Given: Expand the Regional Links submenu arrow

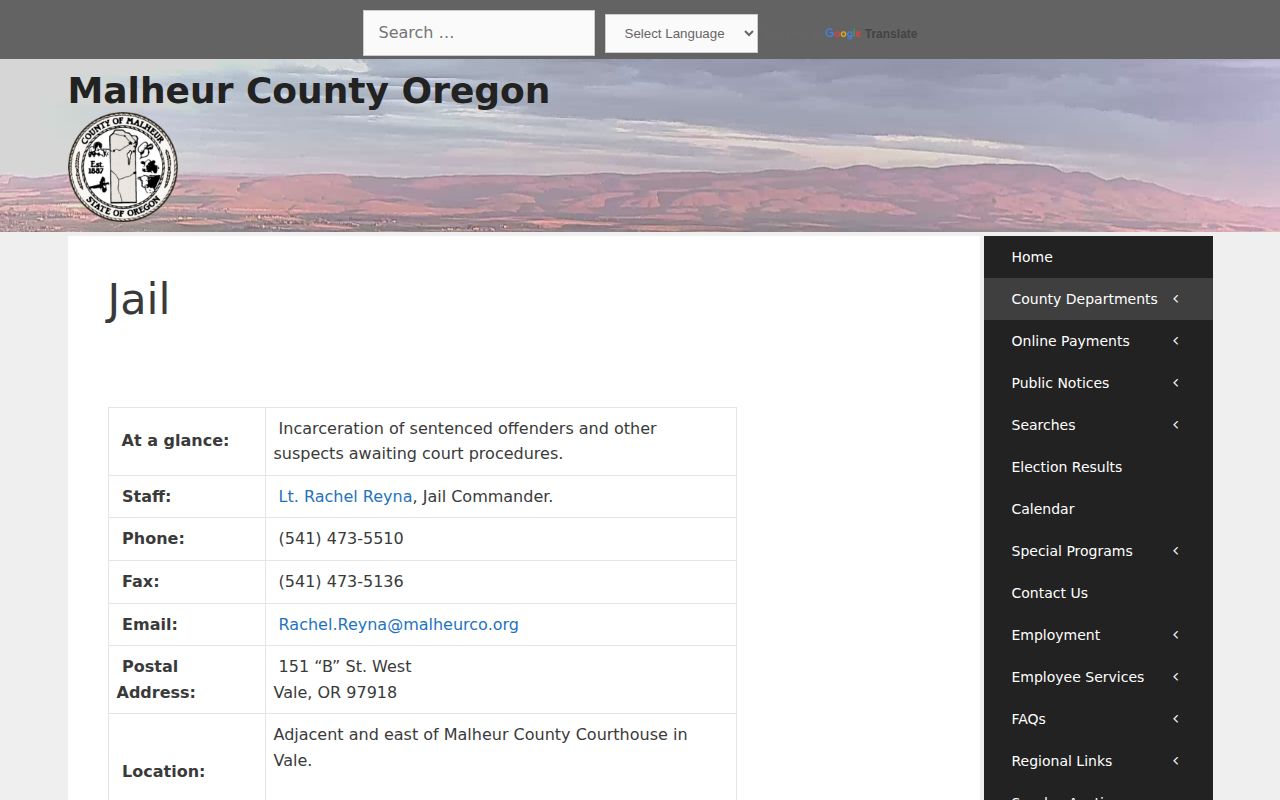Looking at the screenshot, I should click(1176, 761).
